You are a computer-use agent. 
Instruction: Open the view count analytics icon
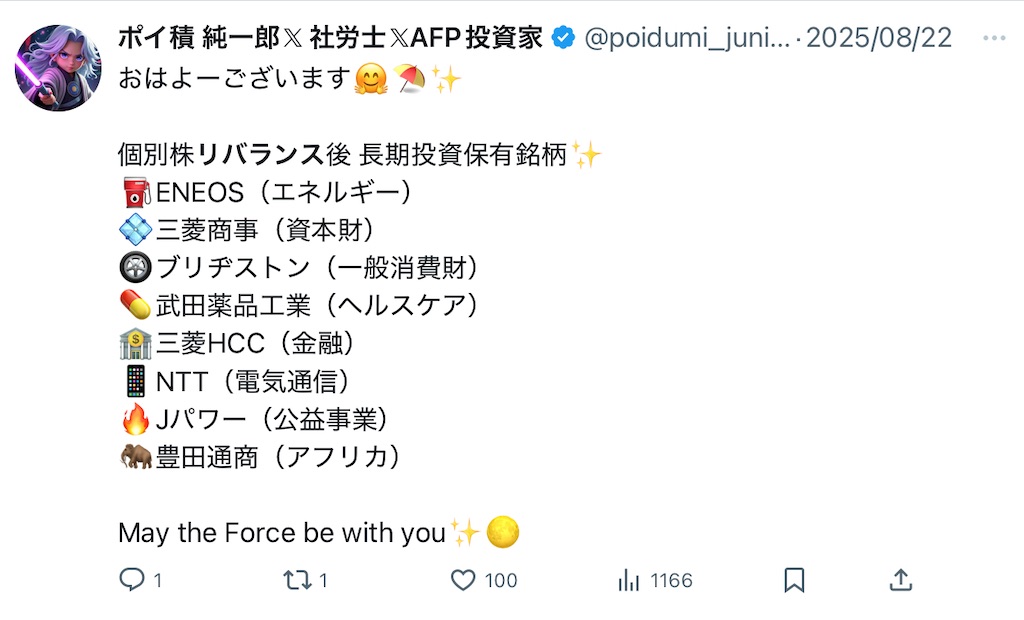click(x=629, y=580)
